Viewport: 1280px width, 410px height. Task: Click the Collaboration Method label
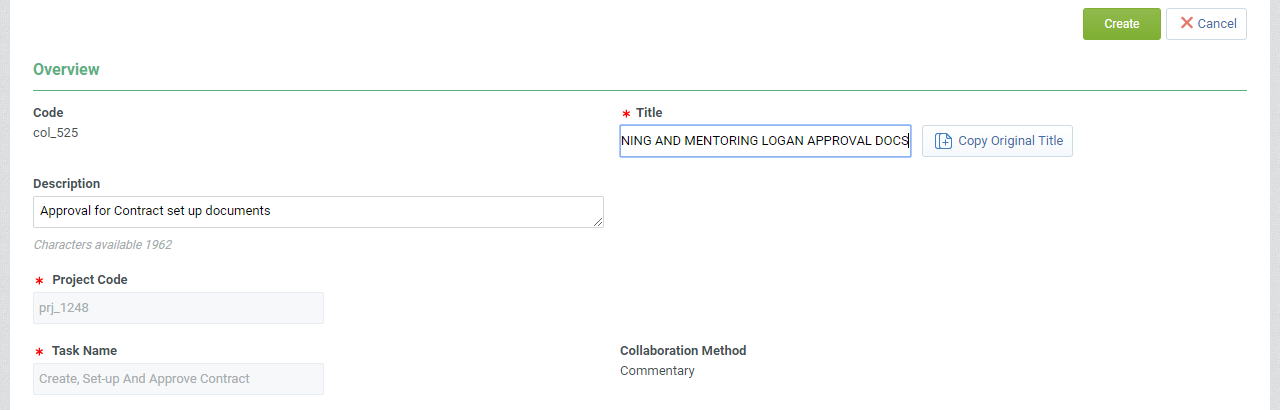pos(683,351)
